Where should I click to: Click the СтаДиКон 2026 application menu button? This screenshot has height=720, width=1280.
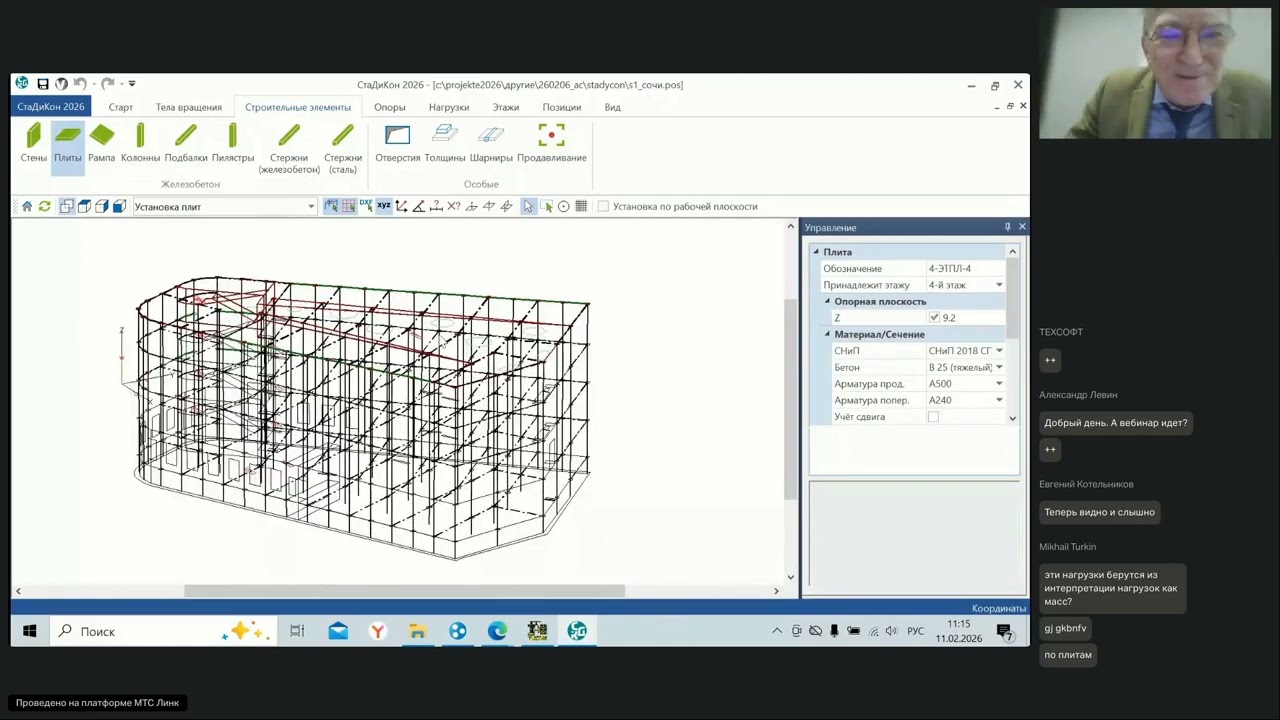(51, 107)
